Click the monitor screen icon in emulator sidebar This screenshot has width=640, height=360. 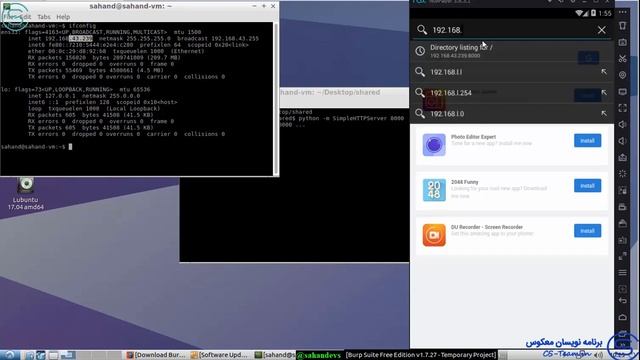(622, 91)
